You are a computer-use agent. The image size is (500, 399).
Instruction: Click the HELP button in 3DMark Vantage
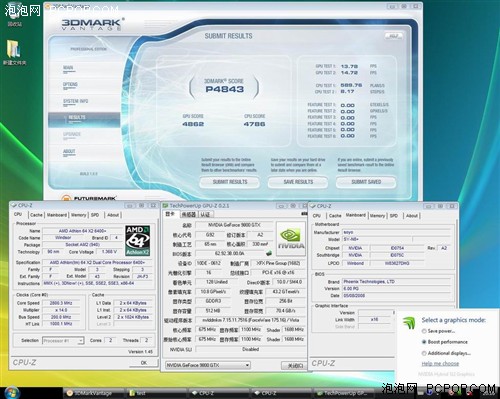tap(394, 36)
